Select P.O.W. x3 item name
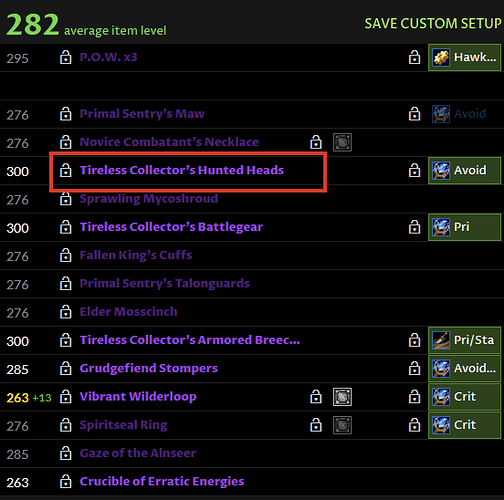This screenshot has width=504, height=500. (108, 57)
